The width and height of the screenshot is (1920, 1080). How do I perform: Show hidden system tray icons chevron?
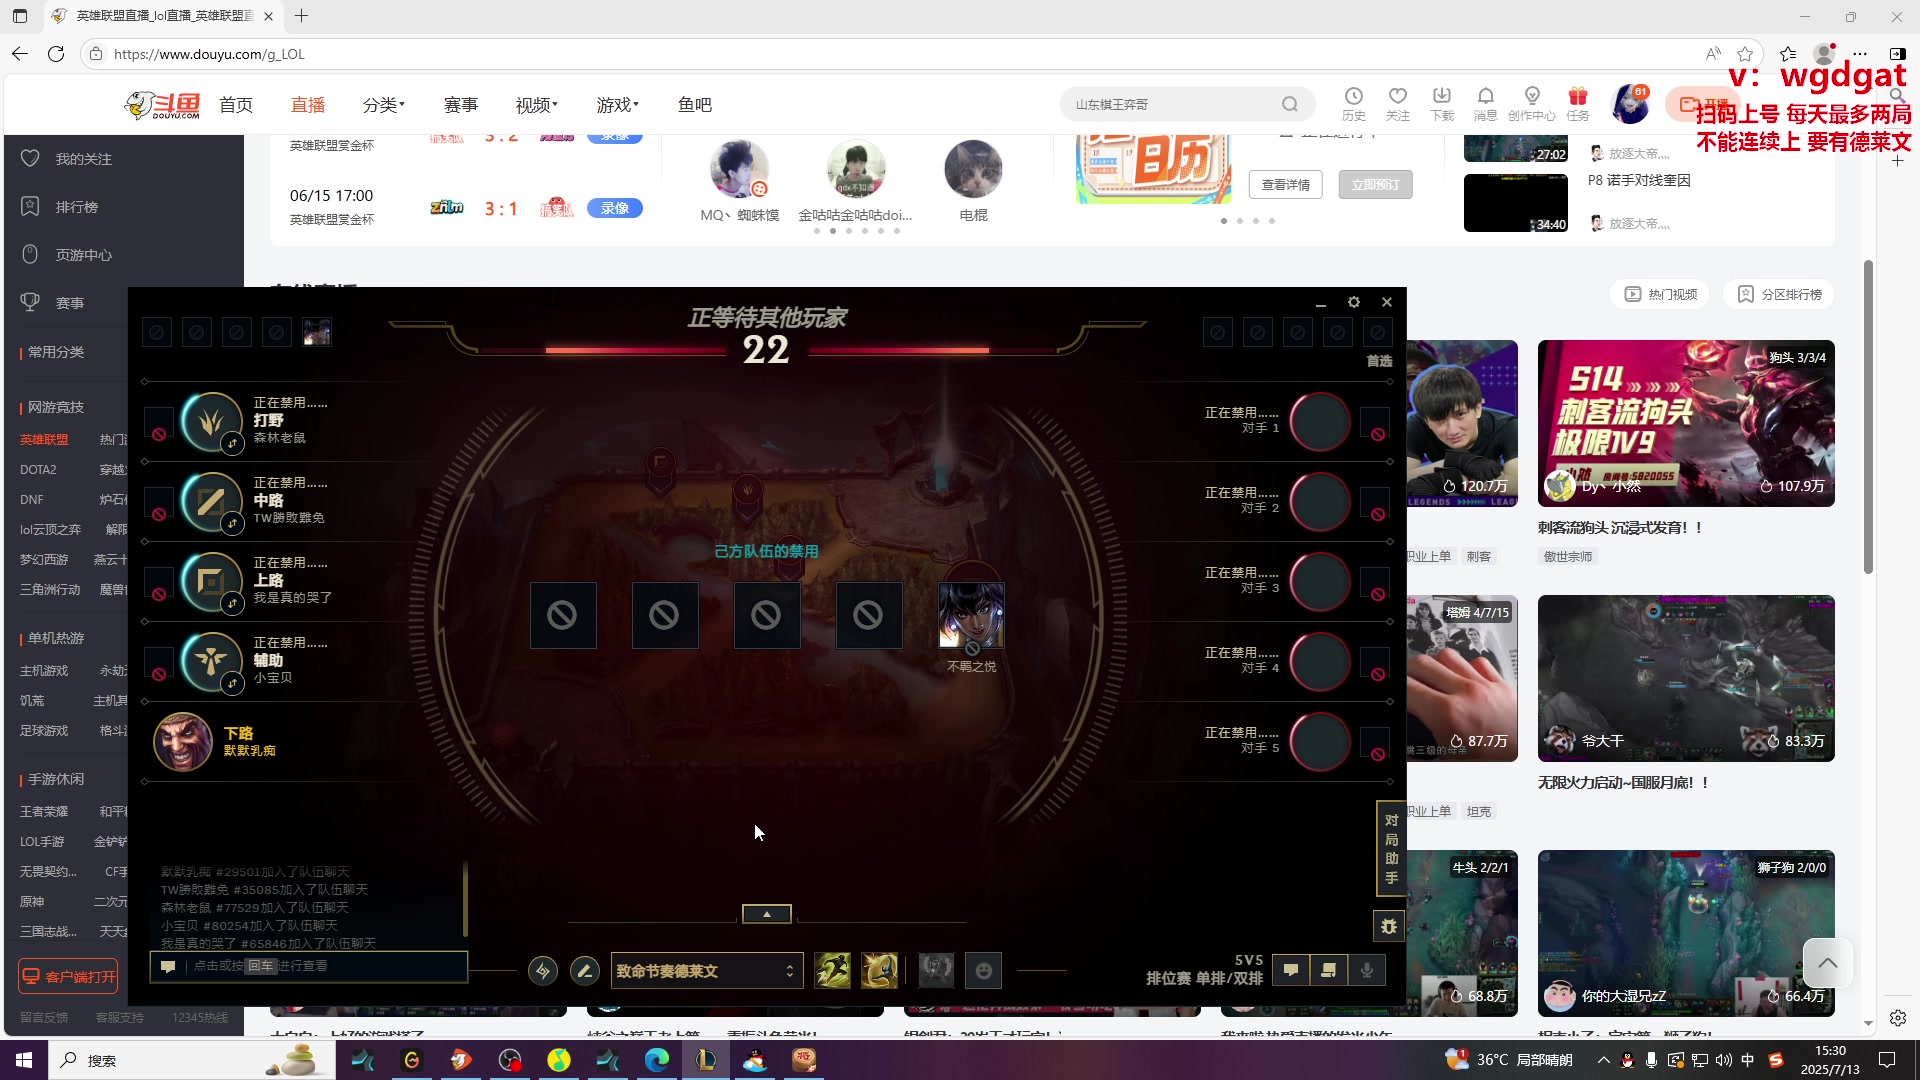tap(1603, 1060)
